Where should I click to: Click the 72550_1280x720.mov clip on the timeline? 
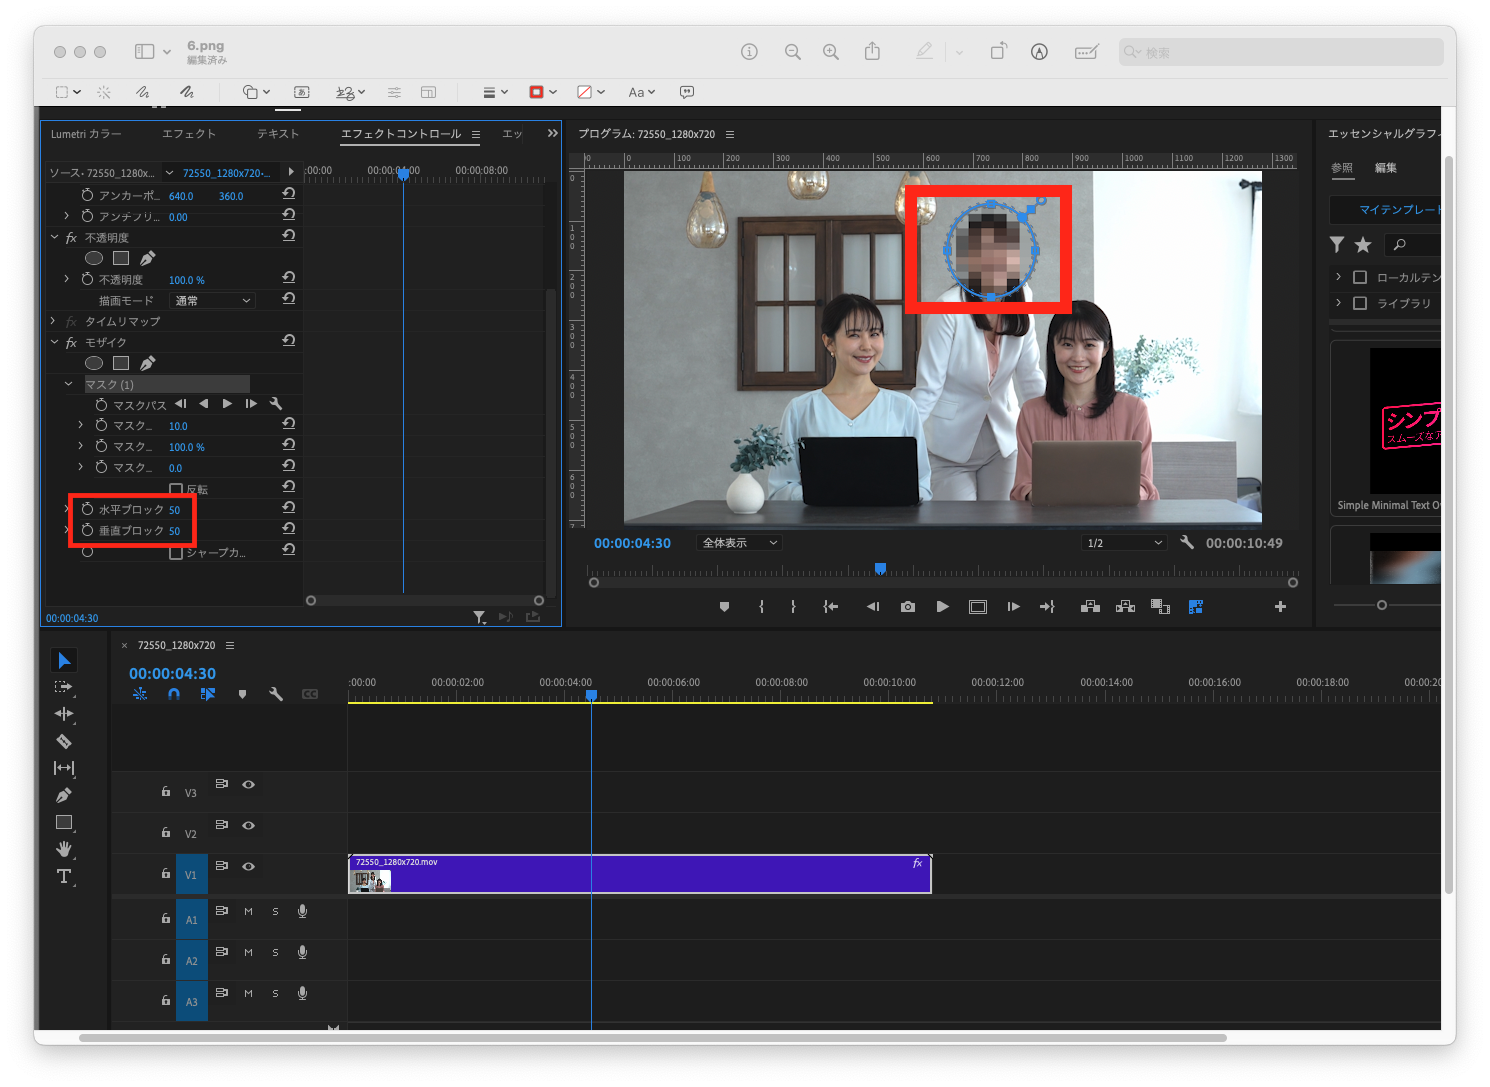pos(639,872)
